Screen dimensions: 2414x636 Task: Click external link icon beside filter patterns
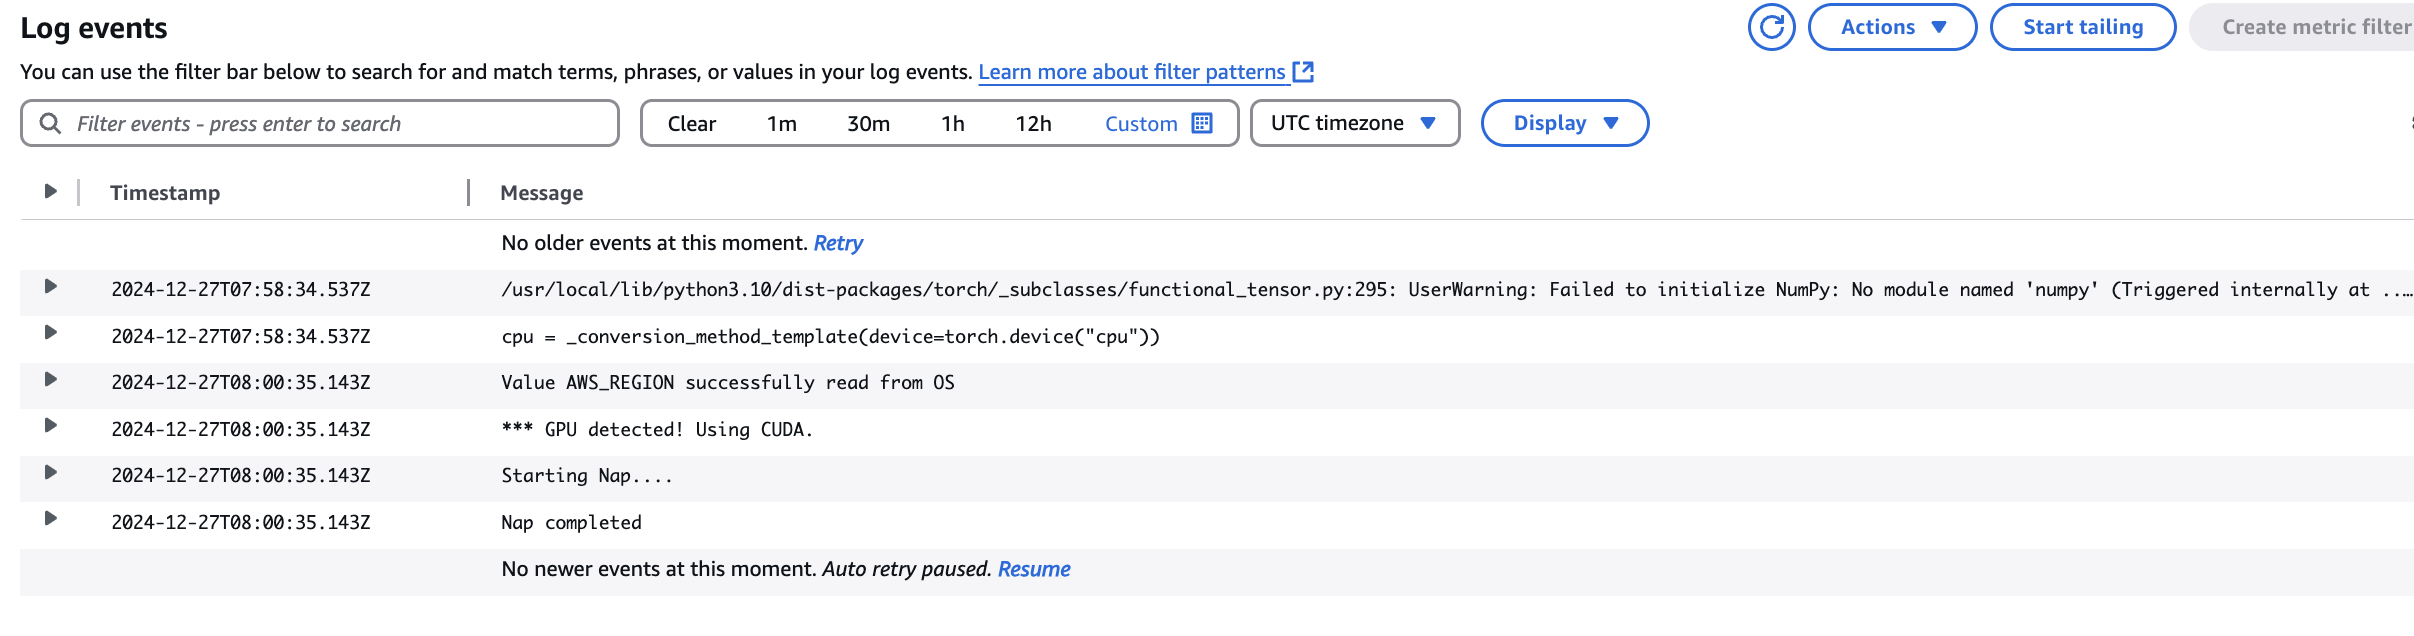click(x=1303, y=72)
